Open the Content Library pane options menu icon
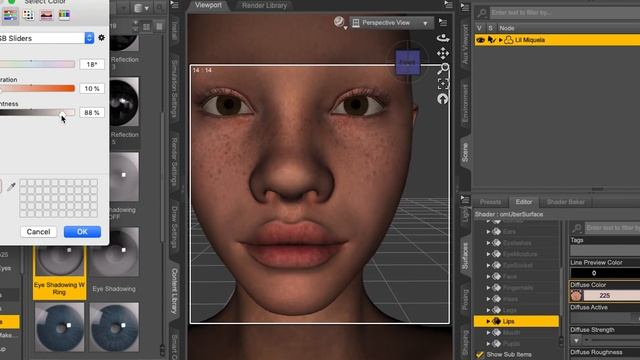This screenshot has height=360, width=640. [x=175, y=5]
